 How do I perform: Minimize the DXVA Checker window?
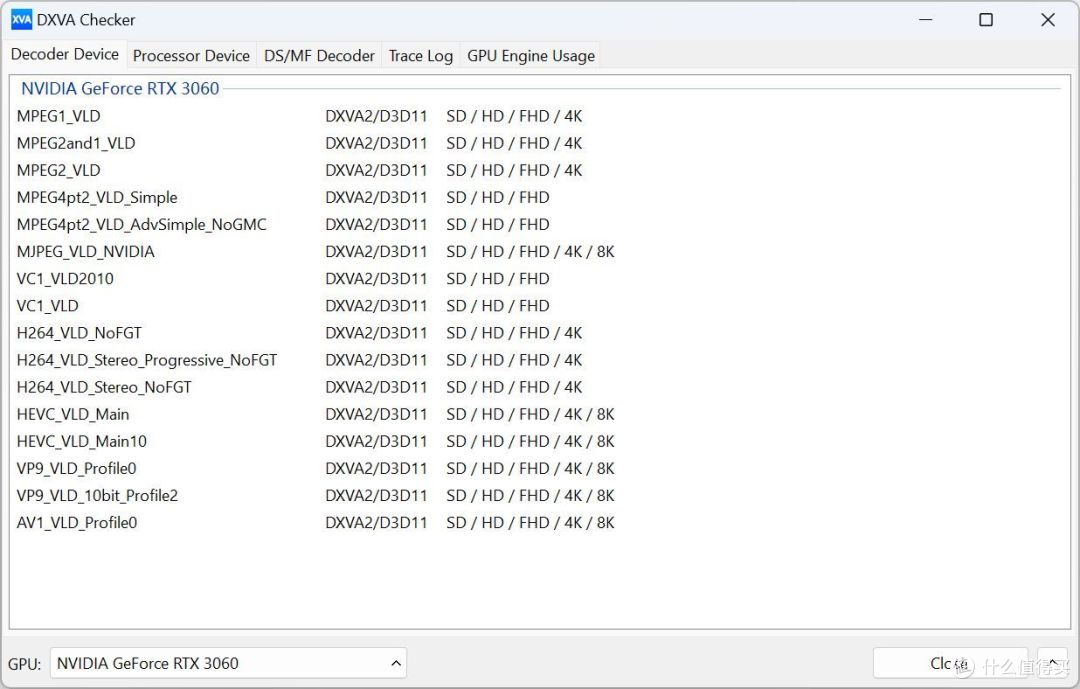924,20
